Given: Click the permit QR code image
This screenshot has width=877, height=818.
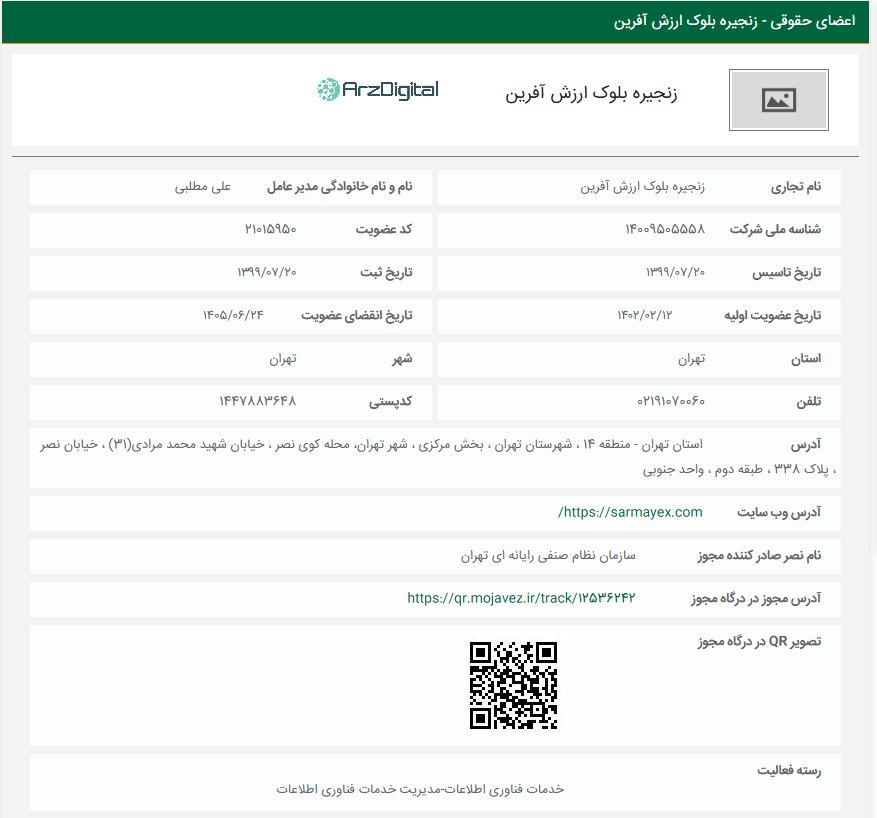Looking at the screenshot, I should pyautogui.click(x=513, y=685).
